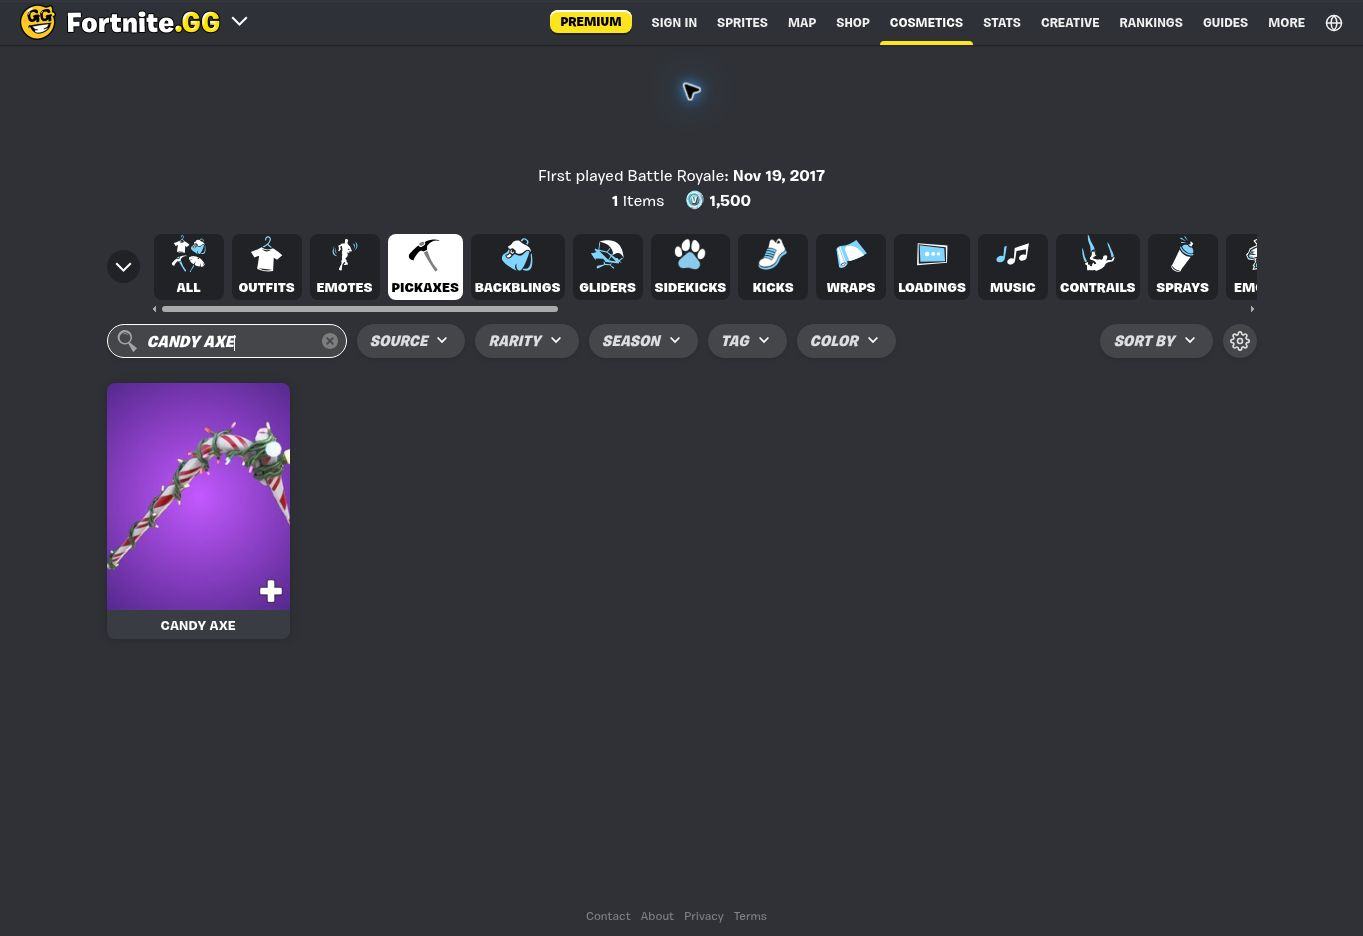Select the Music category icon
Image resolution: width=1363 pixels, height=936 pixels.
[x=1013, y=267]
